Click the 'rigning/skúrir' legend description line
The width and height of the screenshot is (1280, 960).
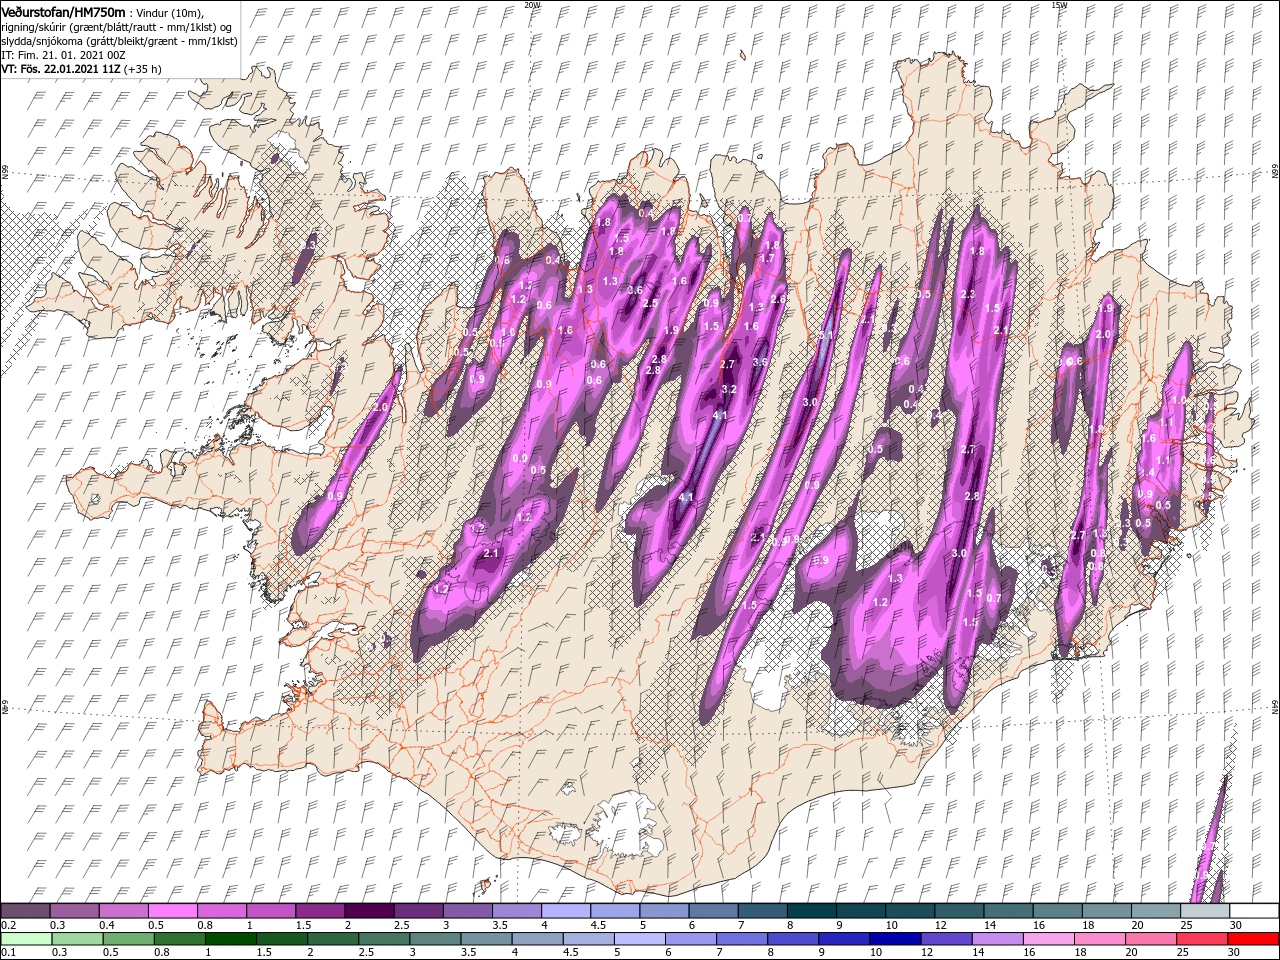pyautogui.click(x=117, y=26)
